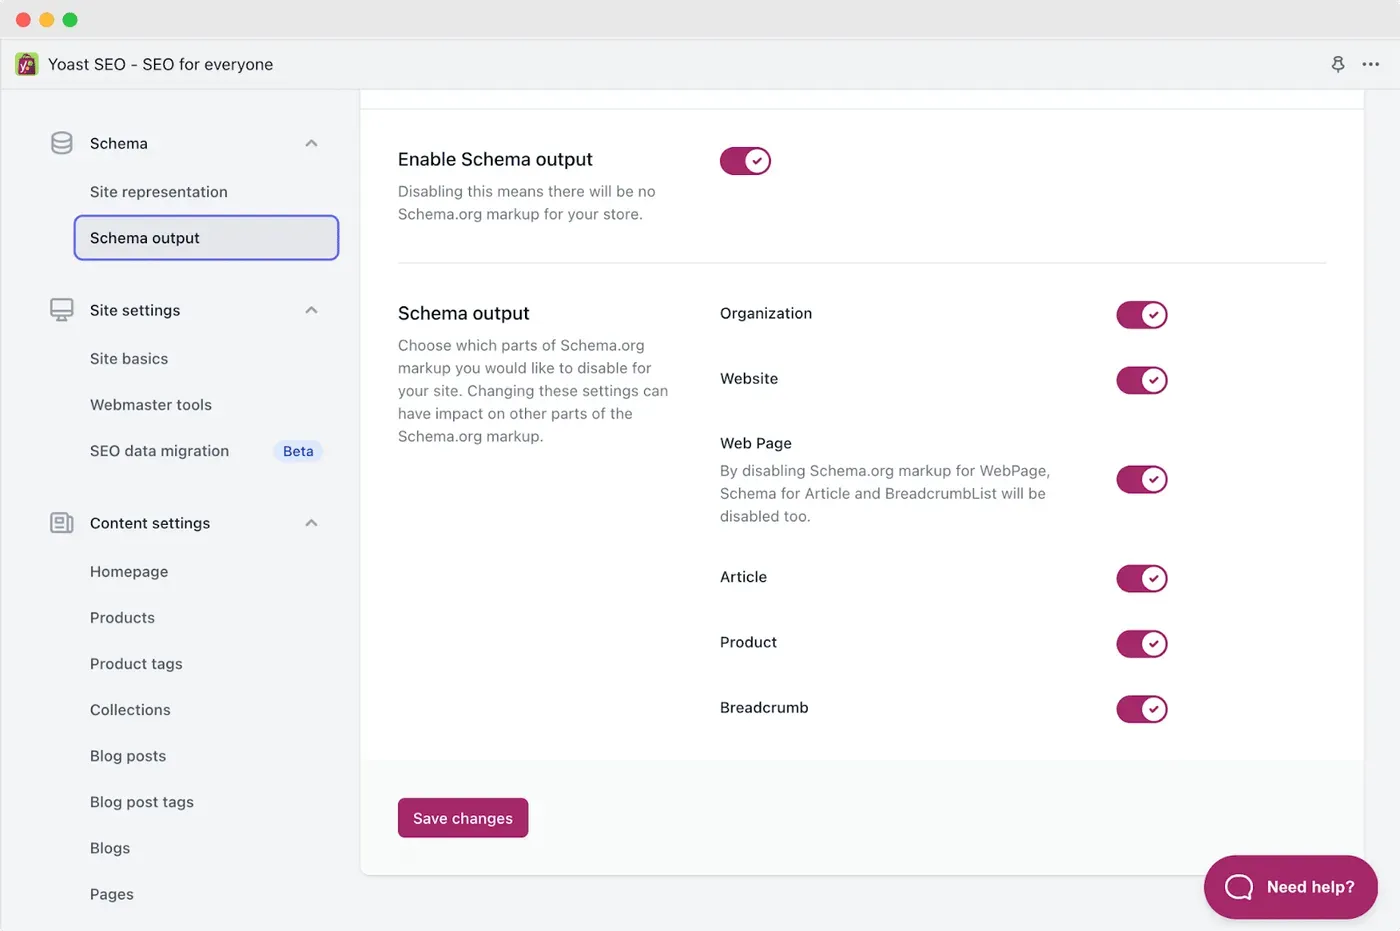Viewport: 1400px width, 931px height.
Task: Click the Schema database icon in sidebar
Action: [62, 143]
